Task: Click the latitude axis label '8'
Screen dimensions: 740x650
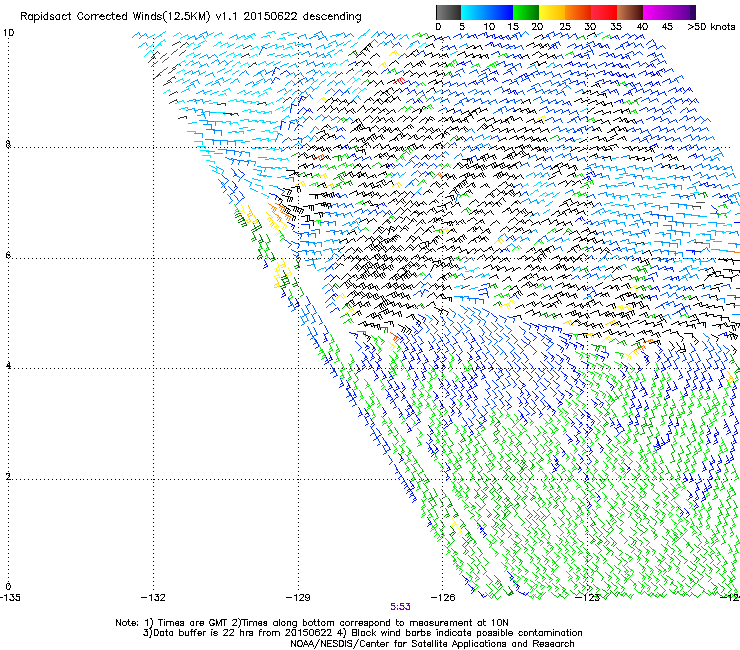Action: tap(8, 144)
